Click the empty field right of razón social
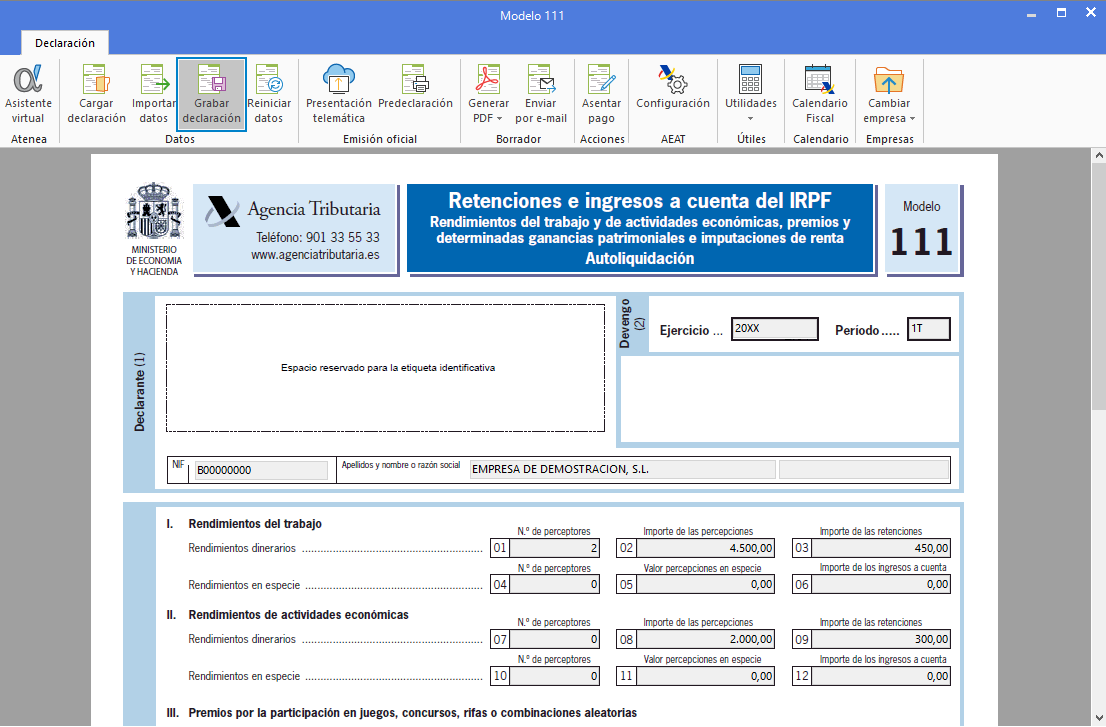 863,470
